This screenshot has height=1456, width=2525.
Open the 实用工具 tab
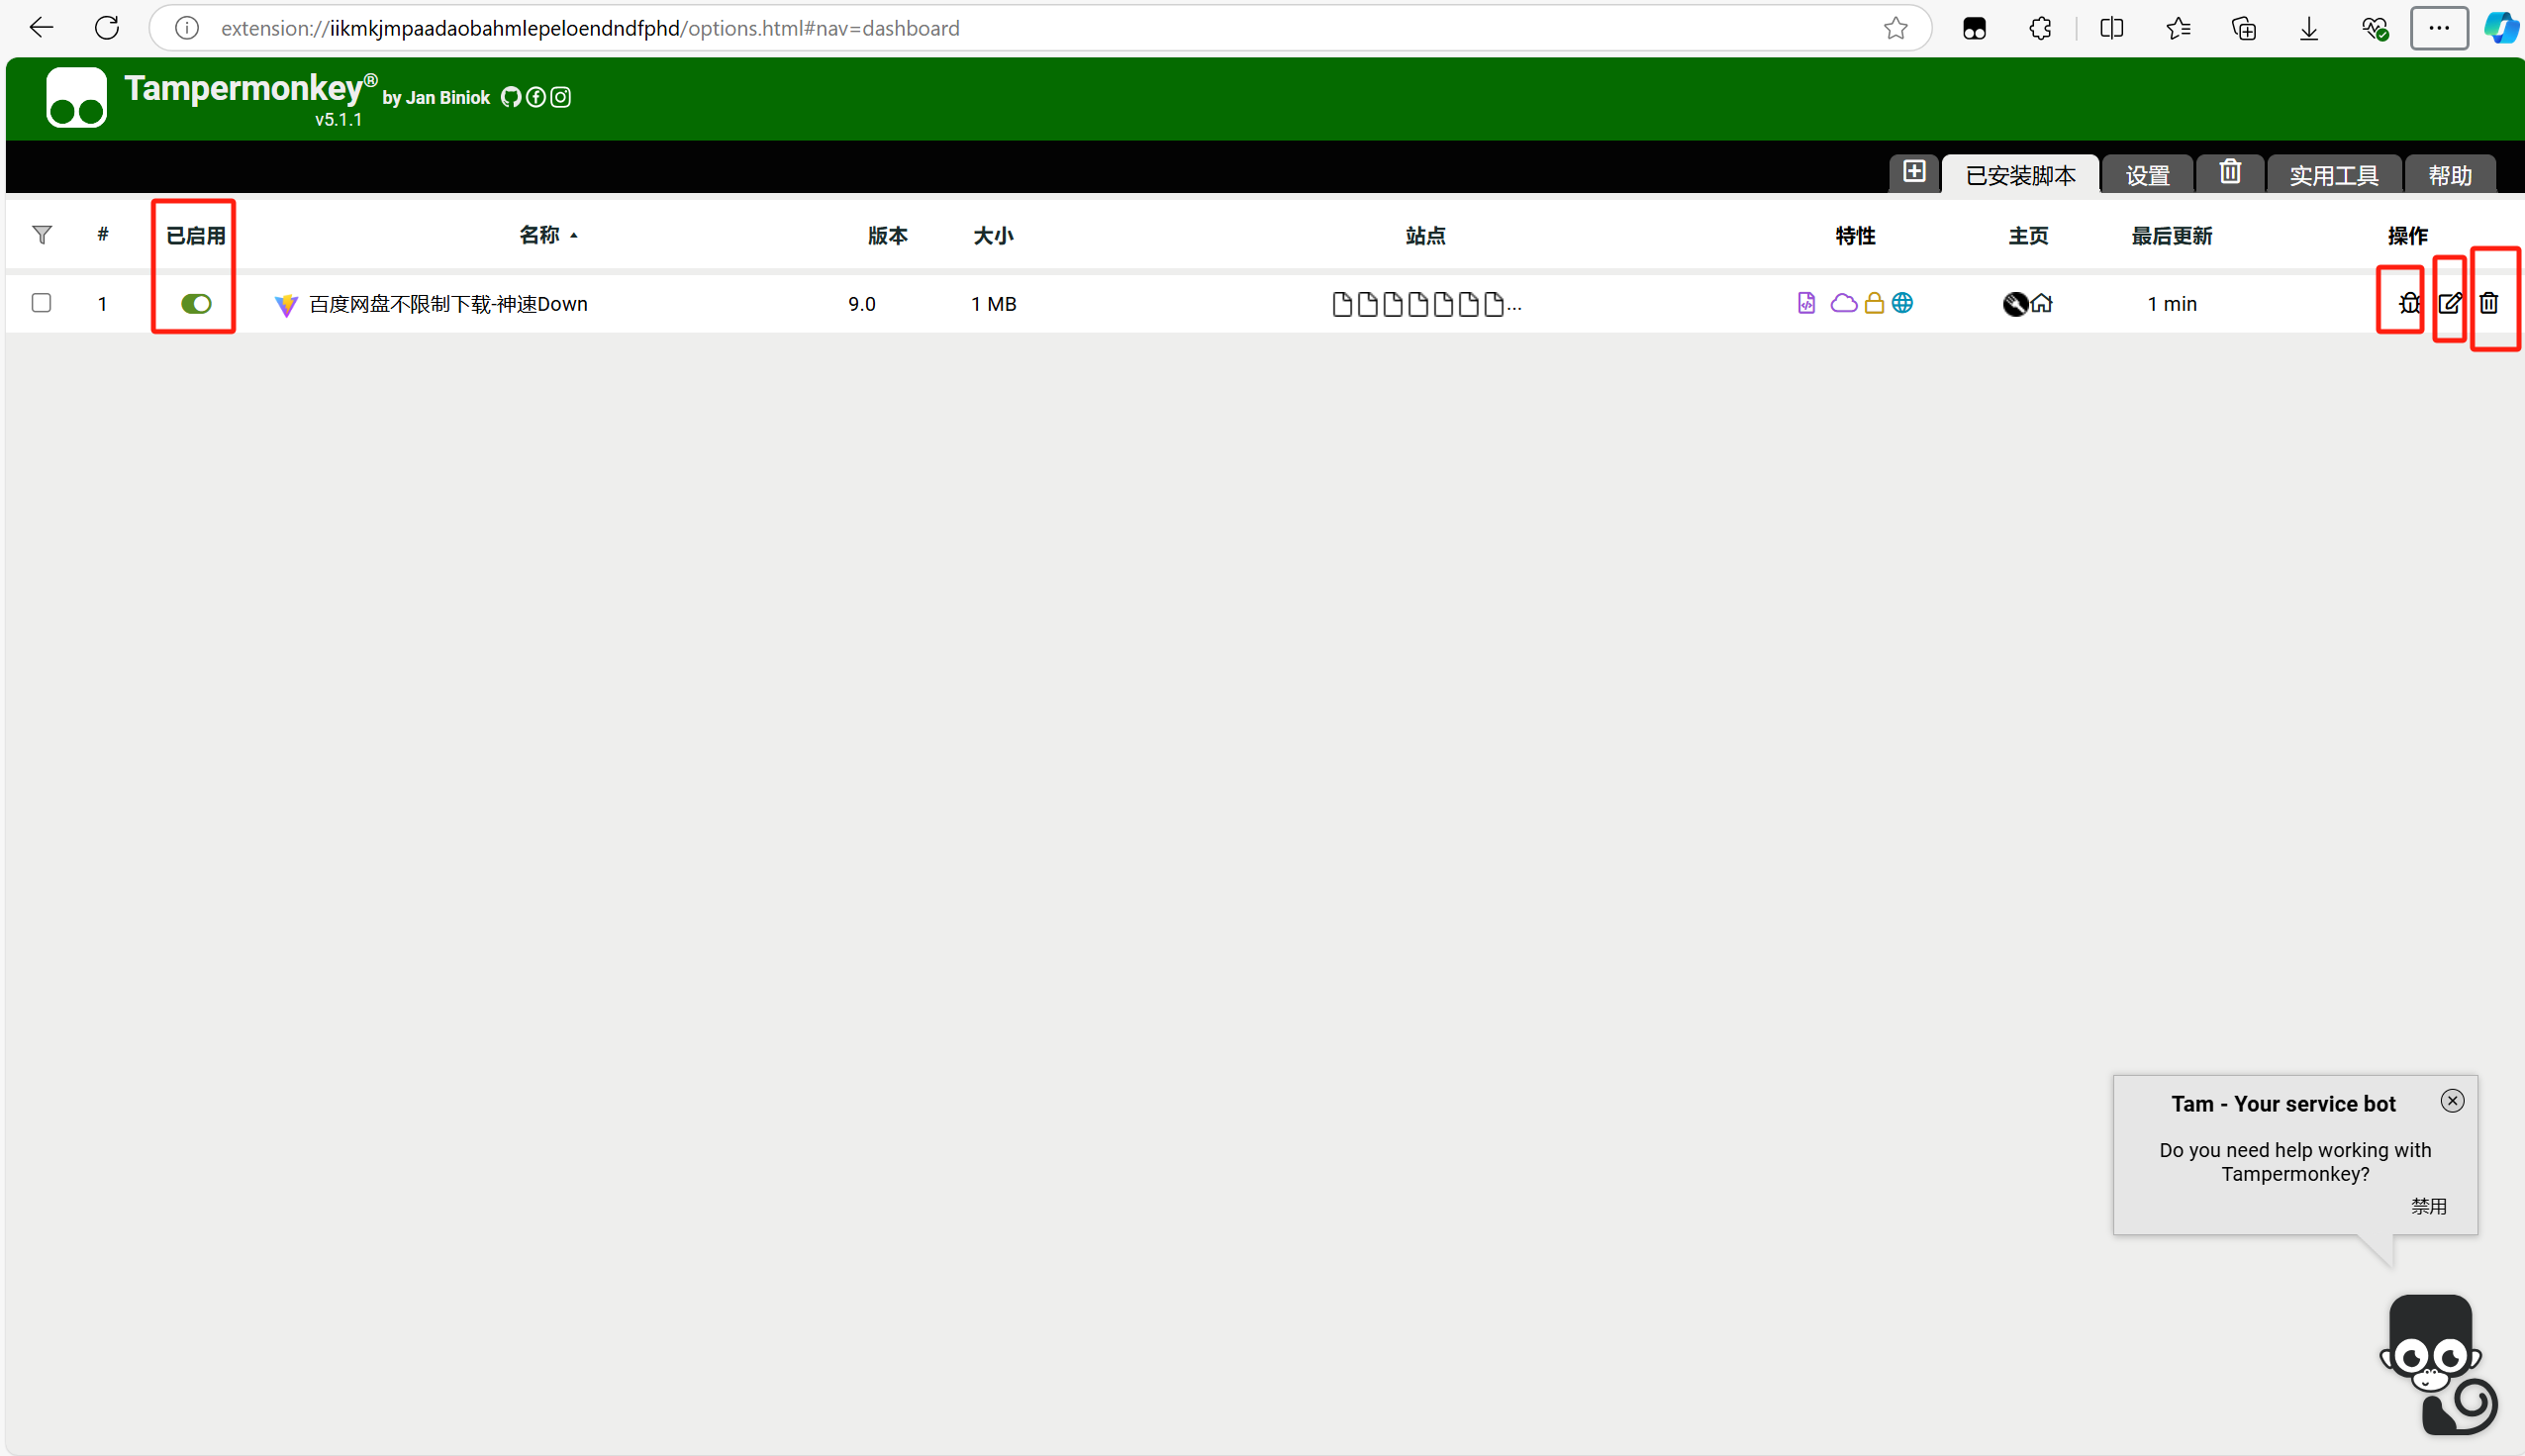[2333, 176]
